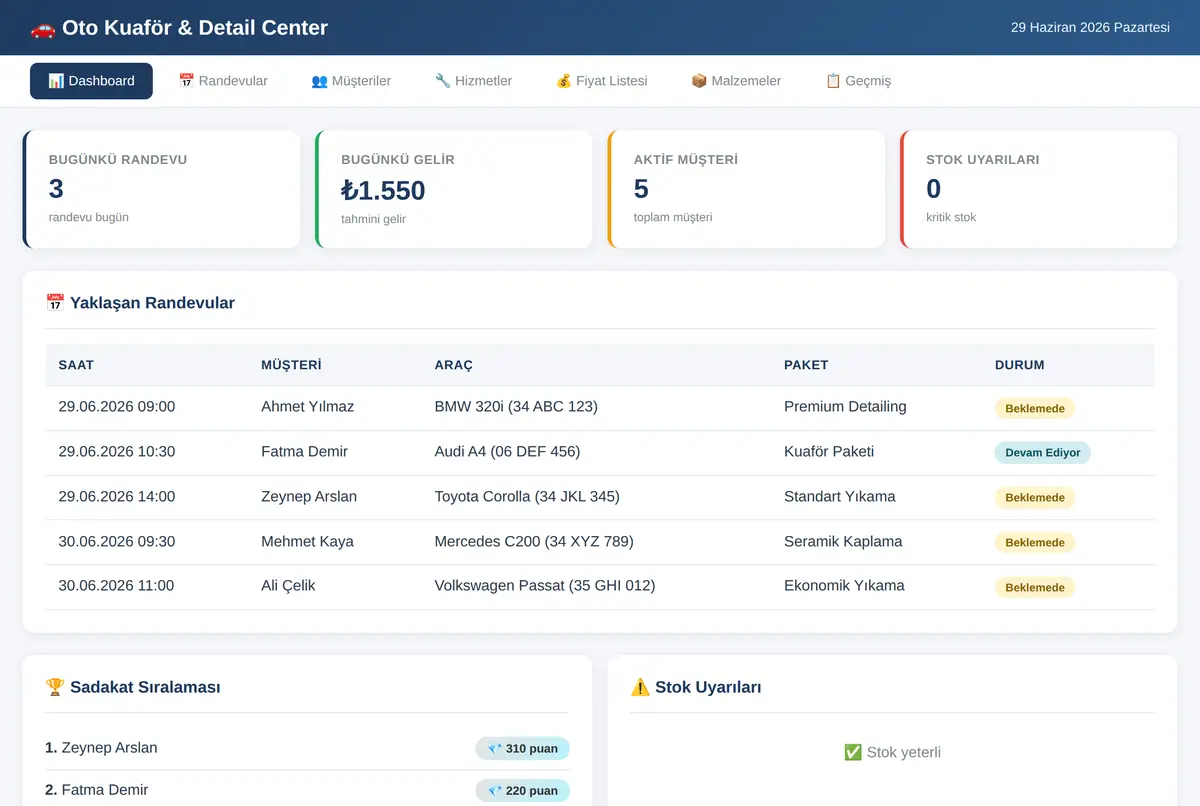Open the Müşteriler tab
Viewport: 1200px width, 806px height.
point(351,81)
